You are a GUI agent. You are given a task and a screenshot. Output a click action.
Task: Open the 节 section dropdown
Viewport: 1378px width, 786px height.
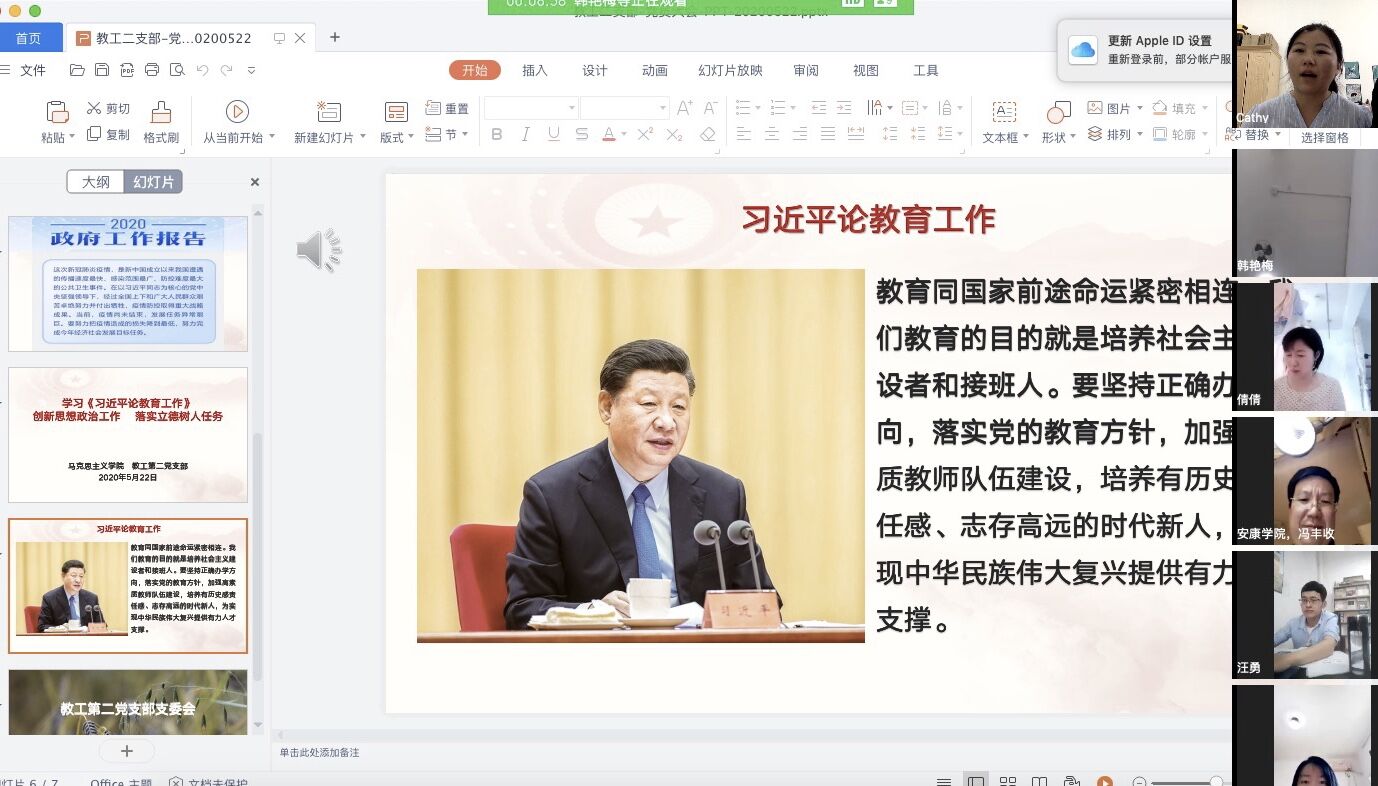[447, 134]
